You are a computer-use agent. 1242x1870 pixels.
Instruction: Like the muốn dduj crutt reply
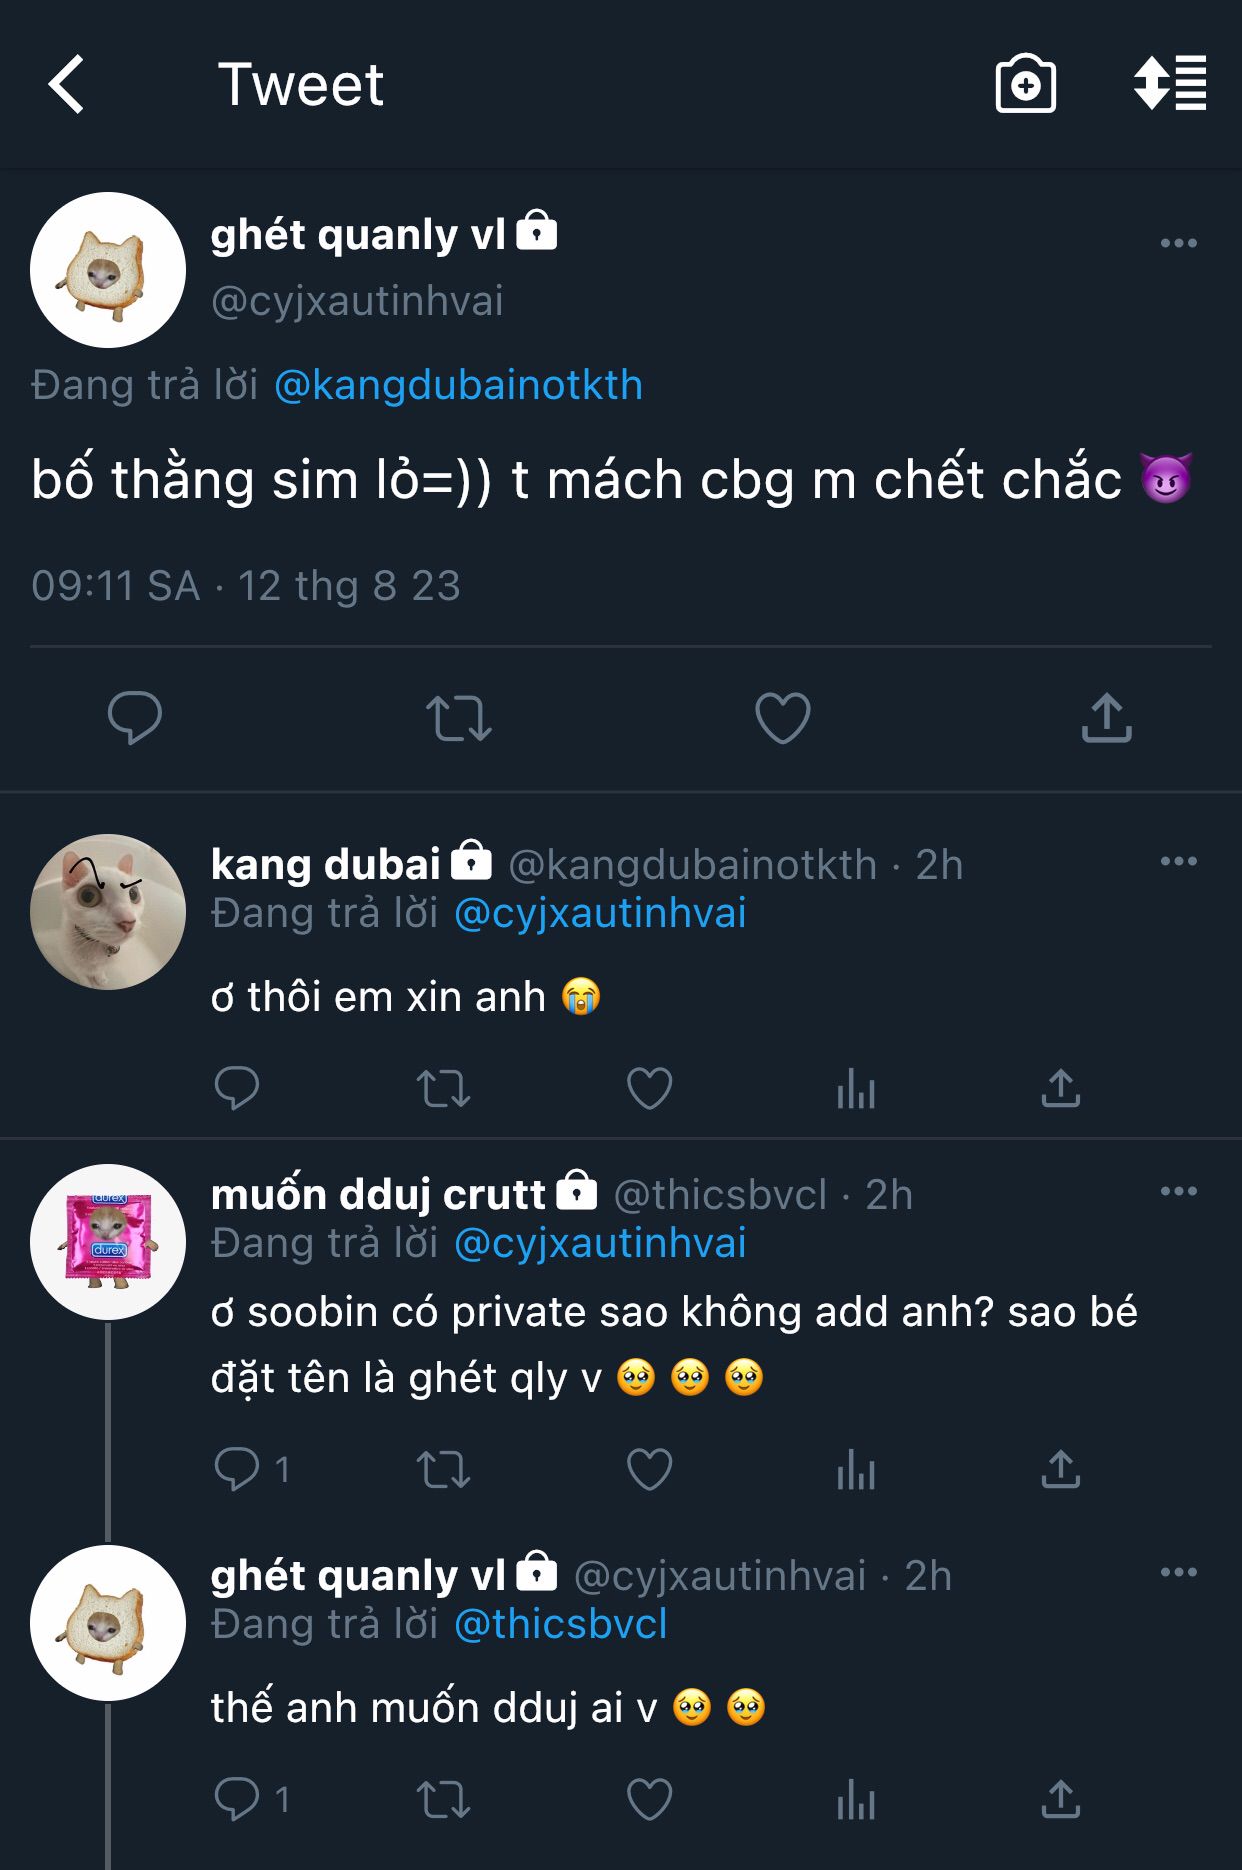tap(649, 1470)
